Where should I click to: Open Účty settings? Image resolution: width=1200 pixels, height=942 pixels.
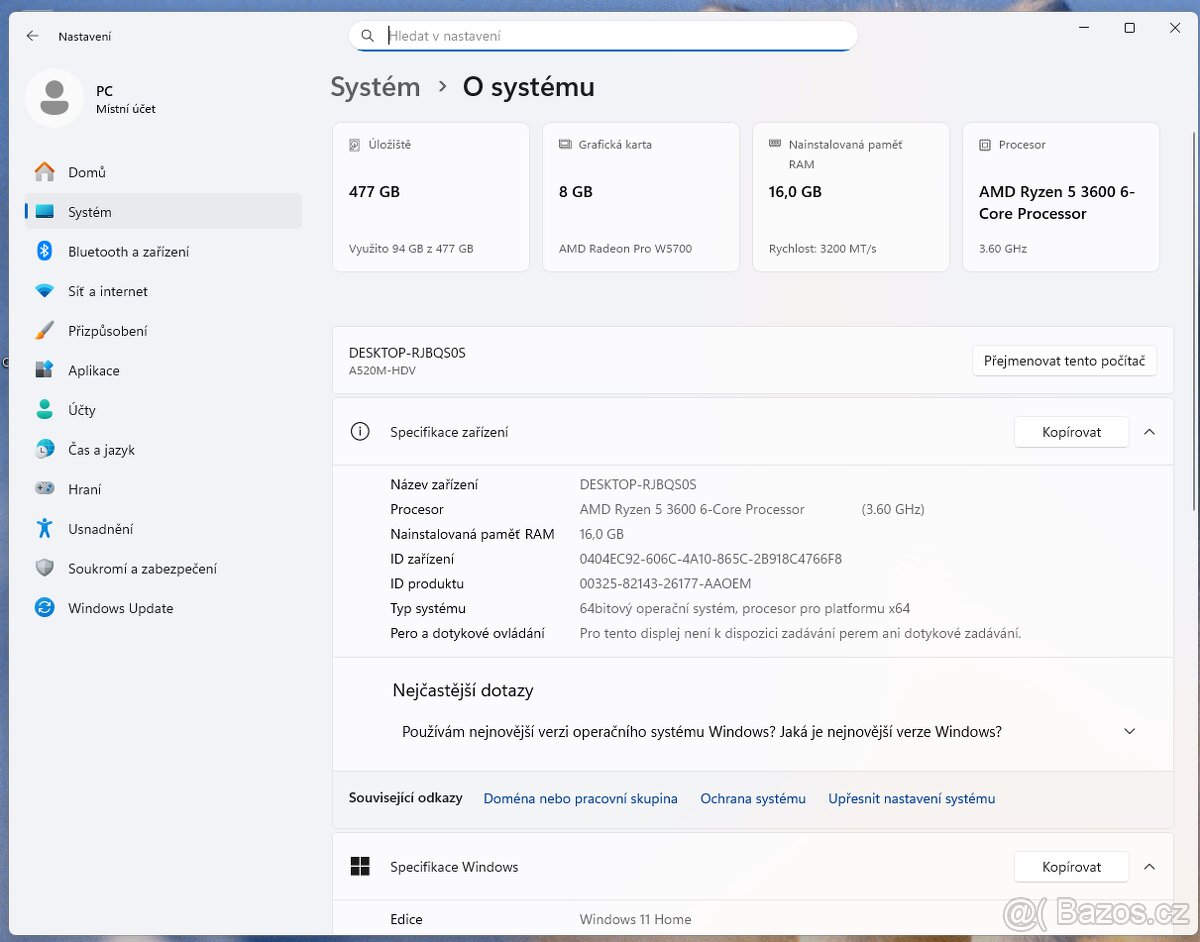tap(81, 410)
